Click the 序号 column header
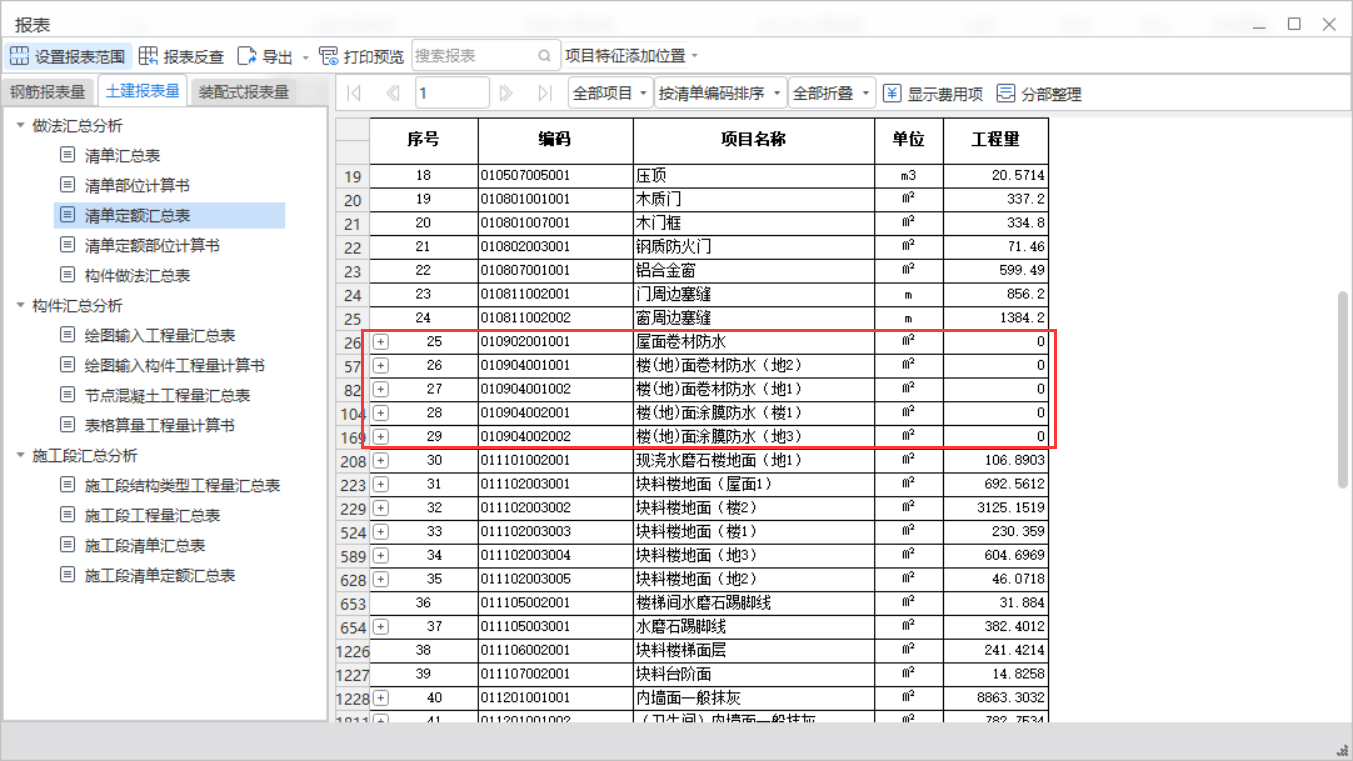 (423, 140)
